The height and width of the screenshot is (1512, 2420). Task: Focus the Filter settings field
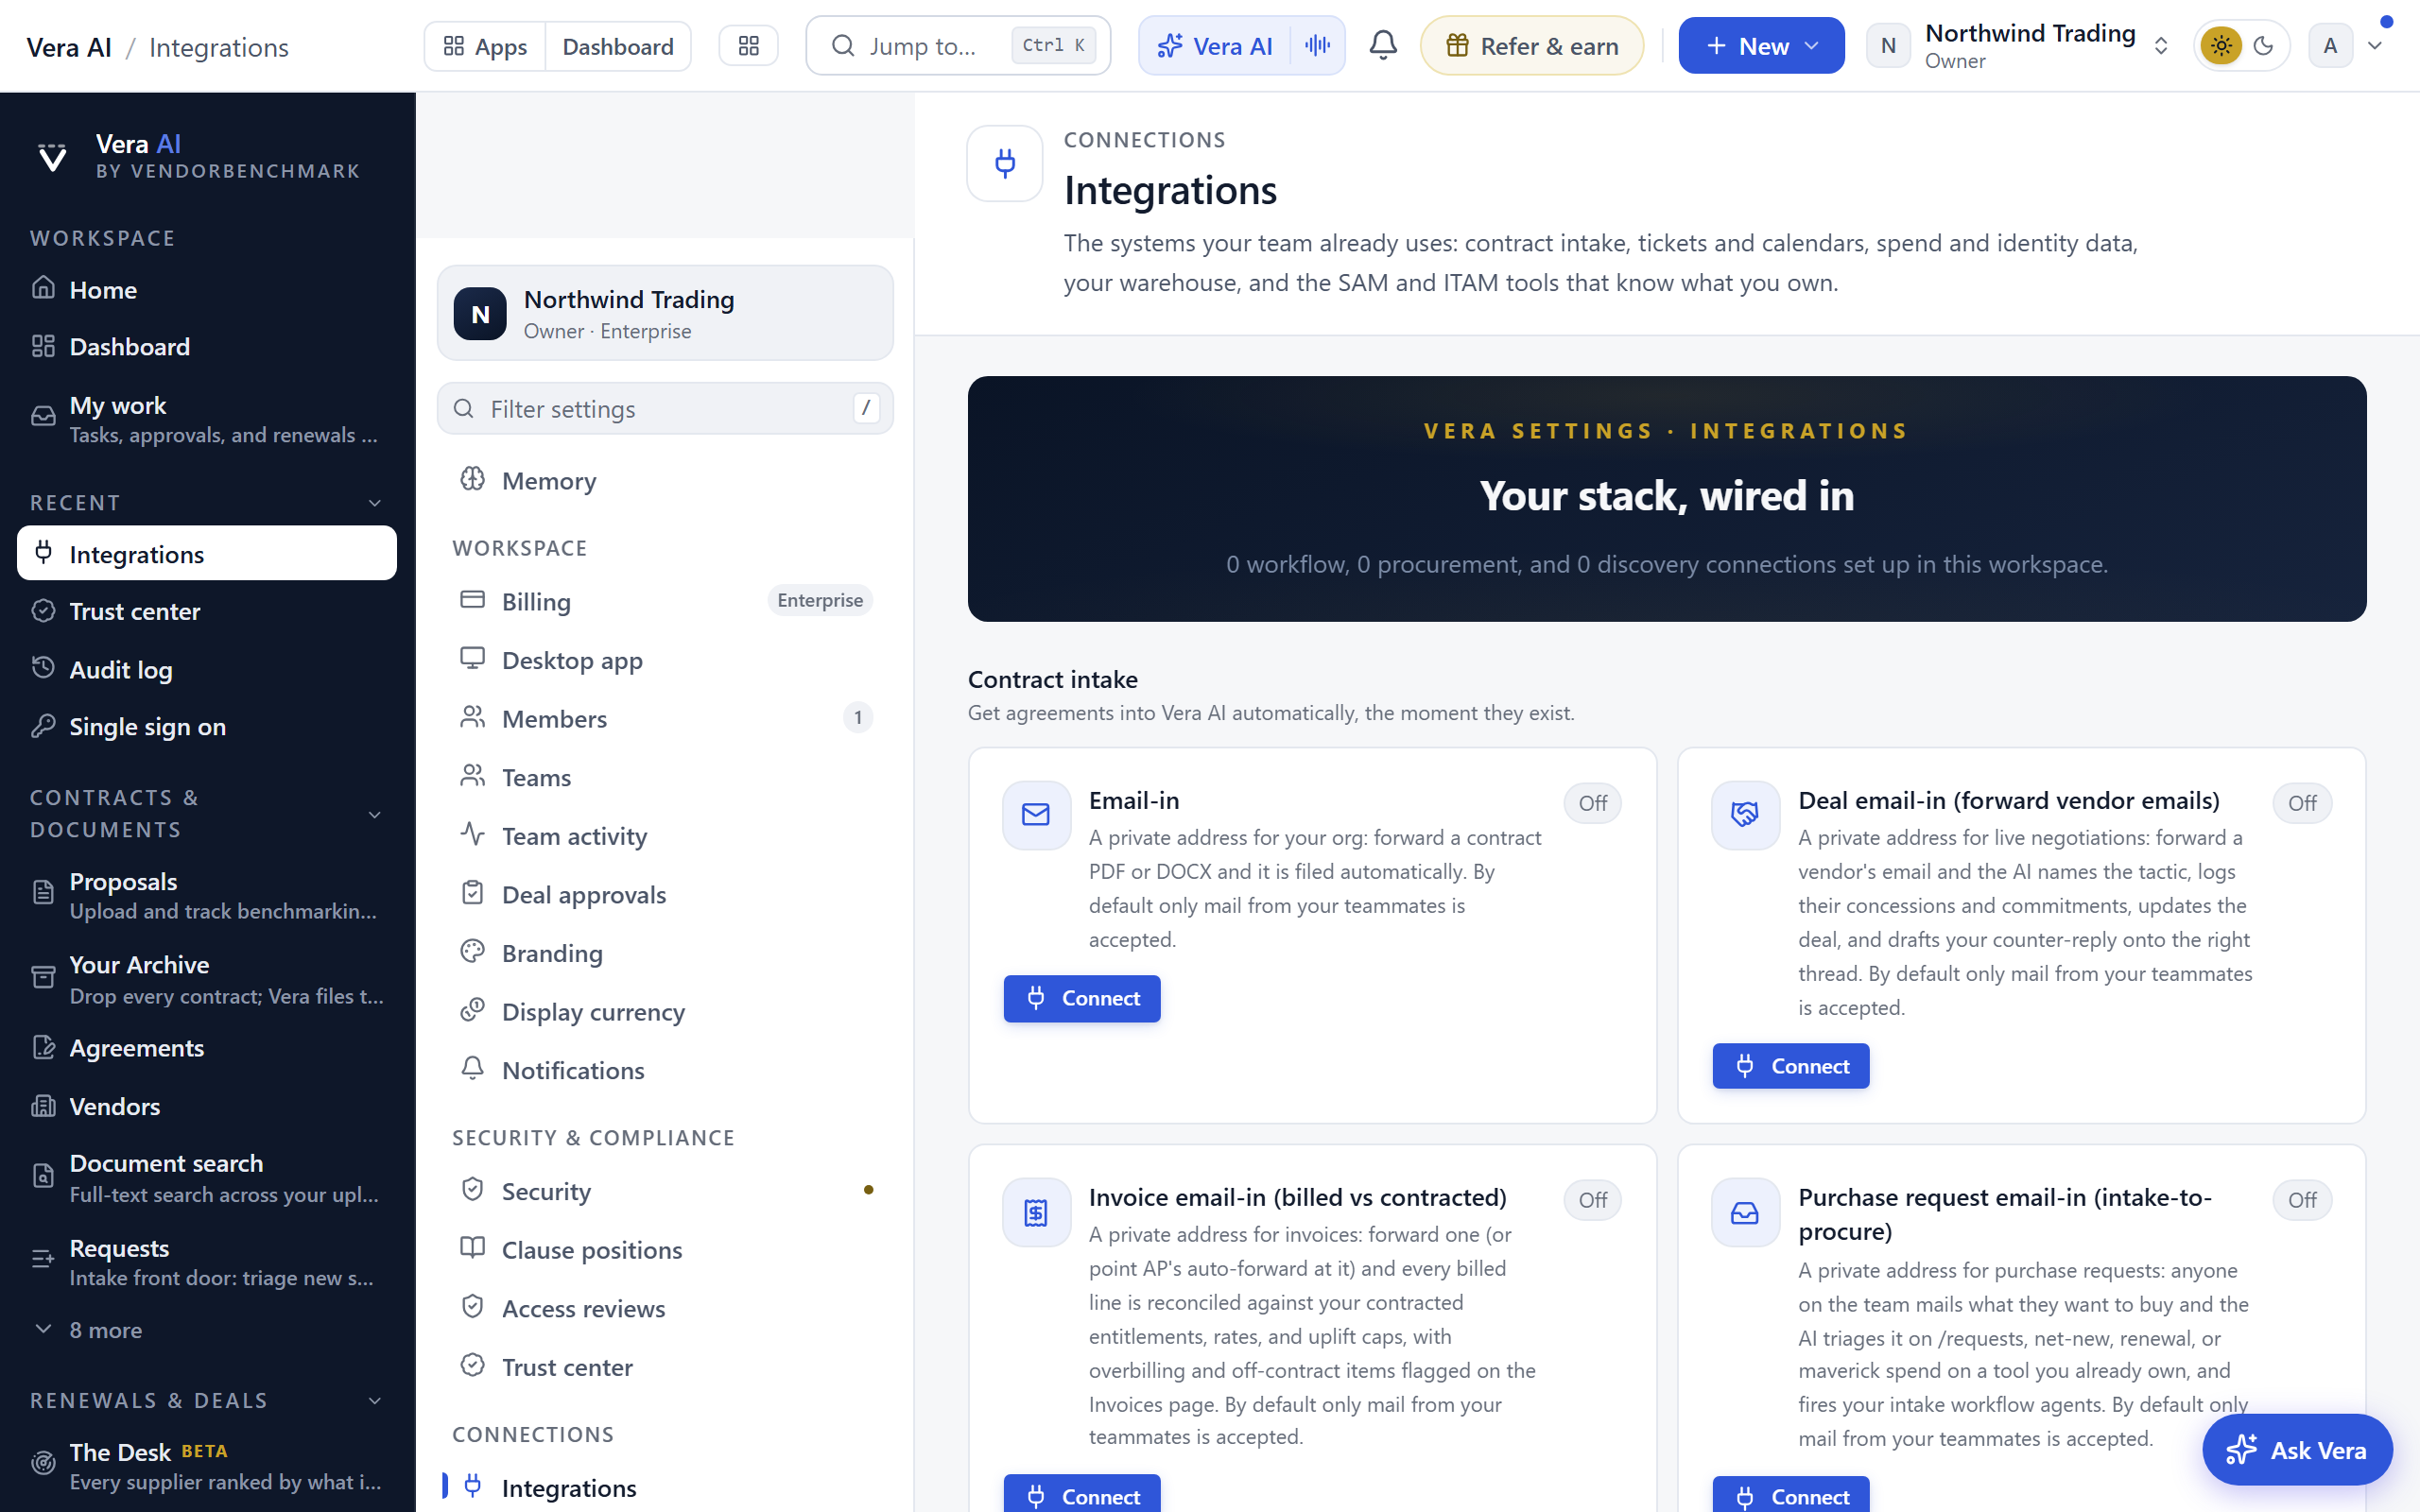click(x=665, y=409)
